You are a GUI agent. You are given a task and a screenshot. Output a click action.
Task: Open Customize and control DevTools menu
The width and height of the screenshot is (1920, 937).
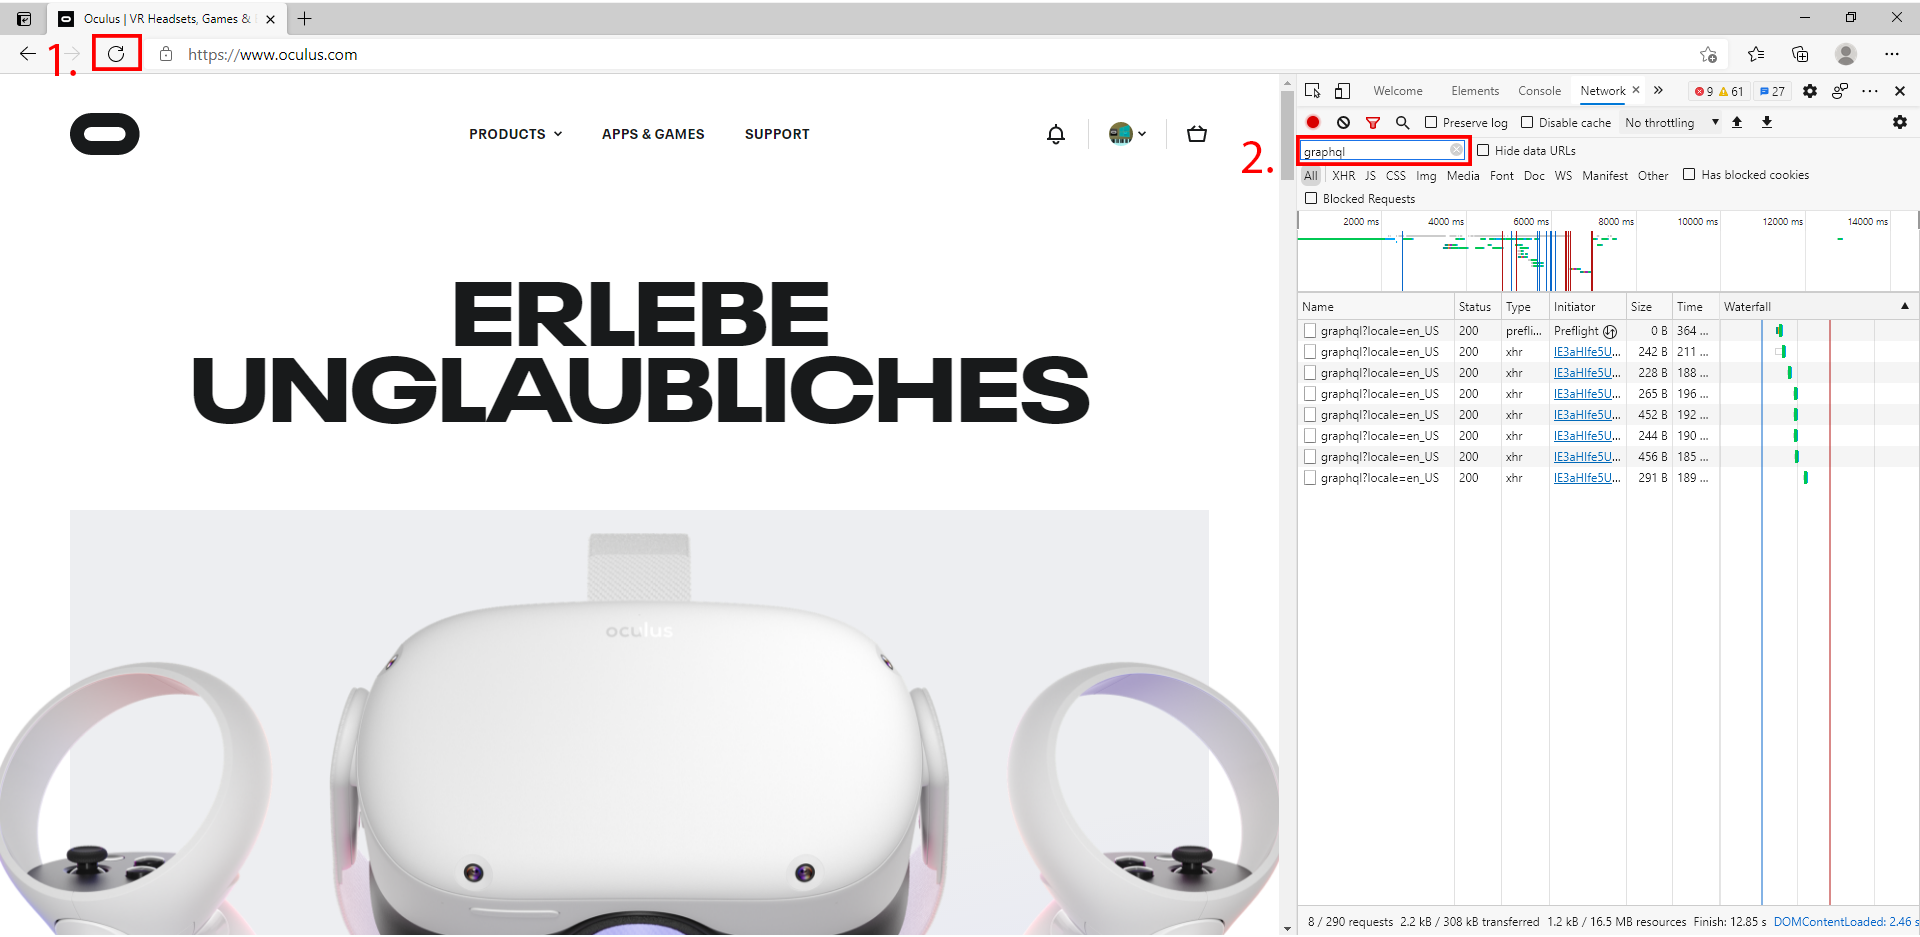pyautogui.click(x=1870, y=91)
